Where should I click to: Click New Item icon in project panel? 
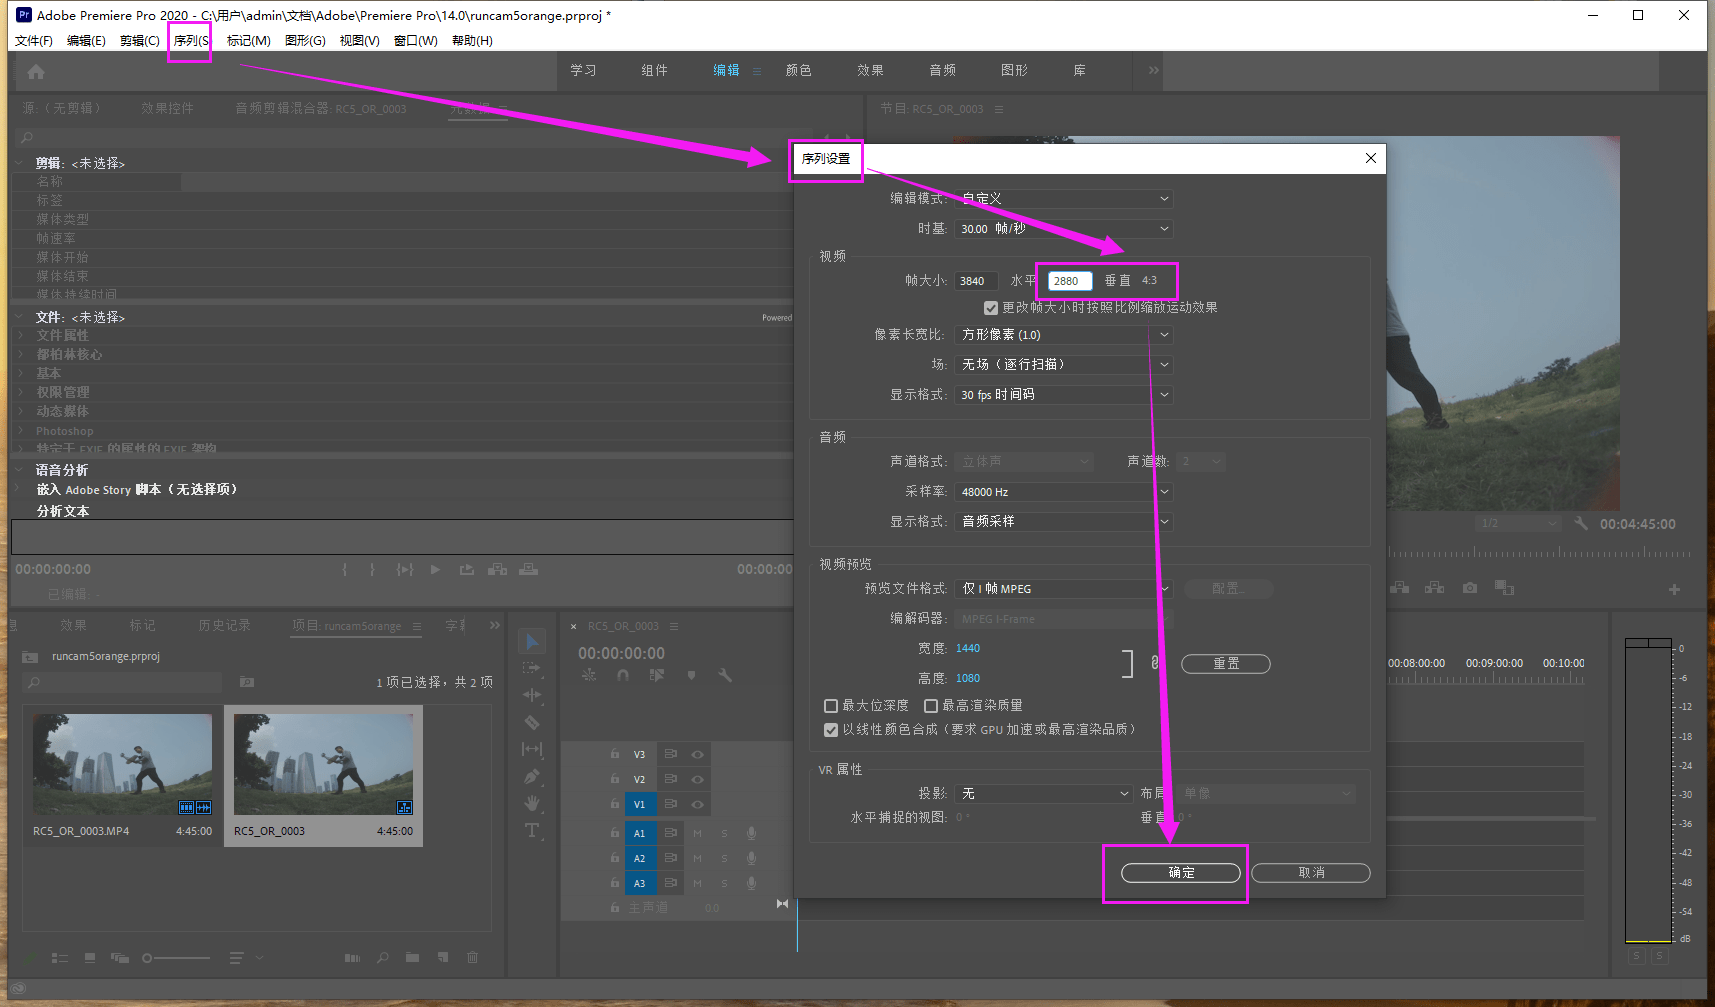point(442,958)
